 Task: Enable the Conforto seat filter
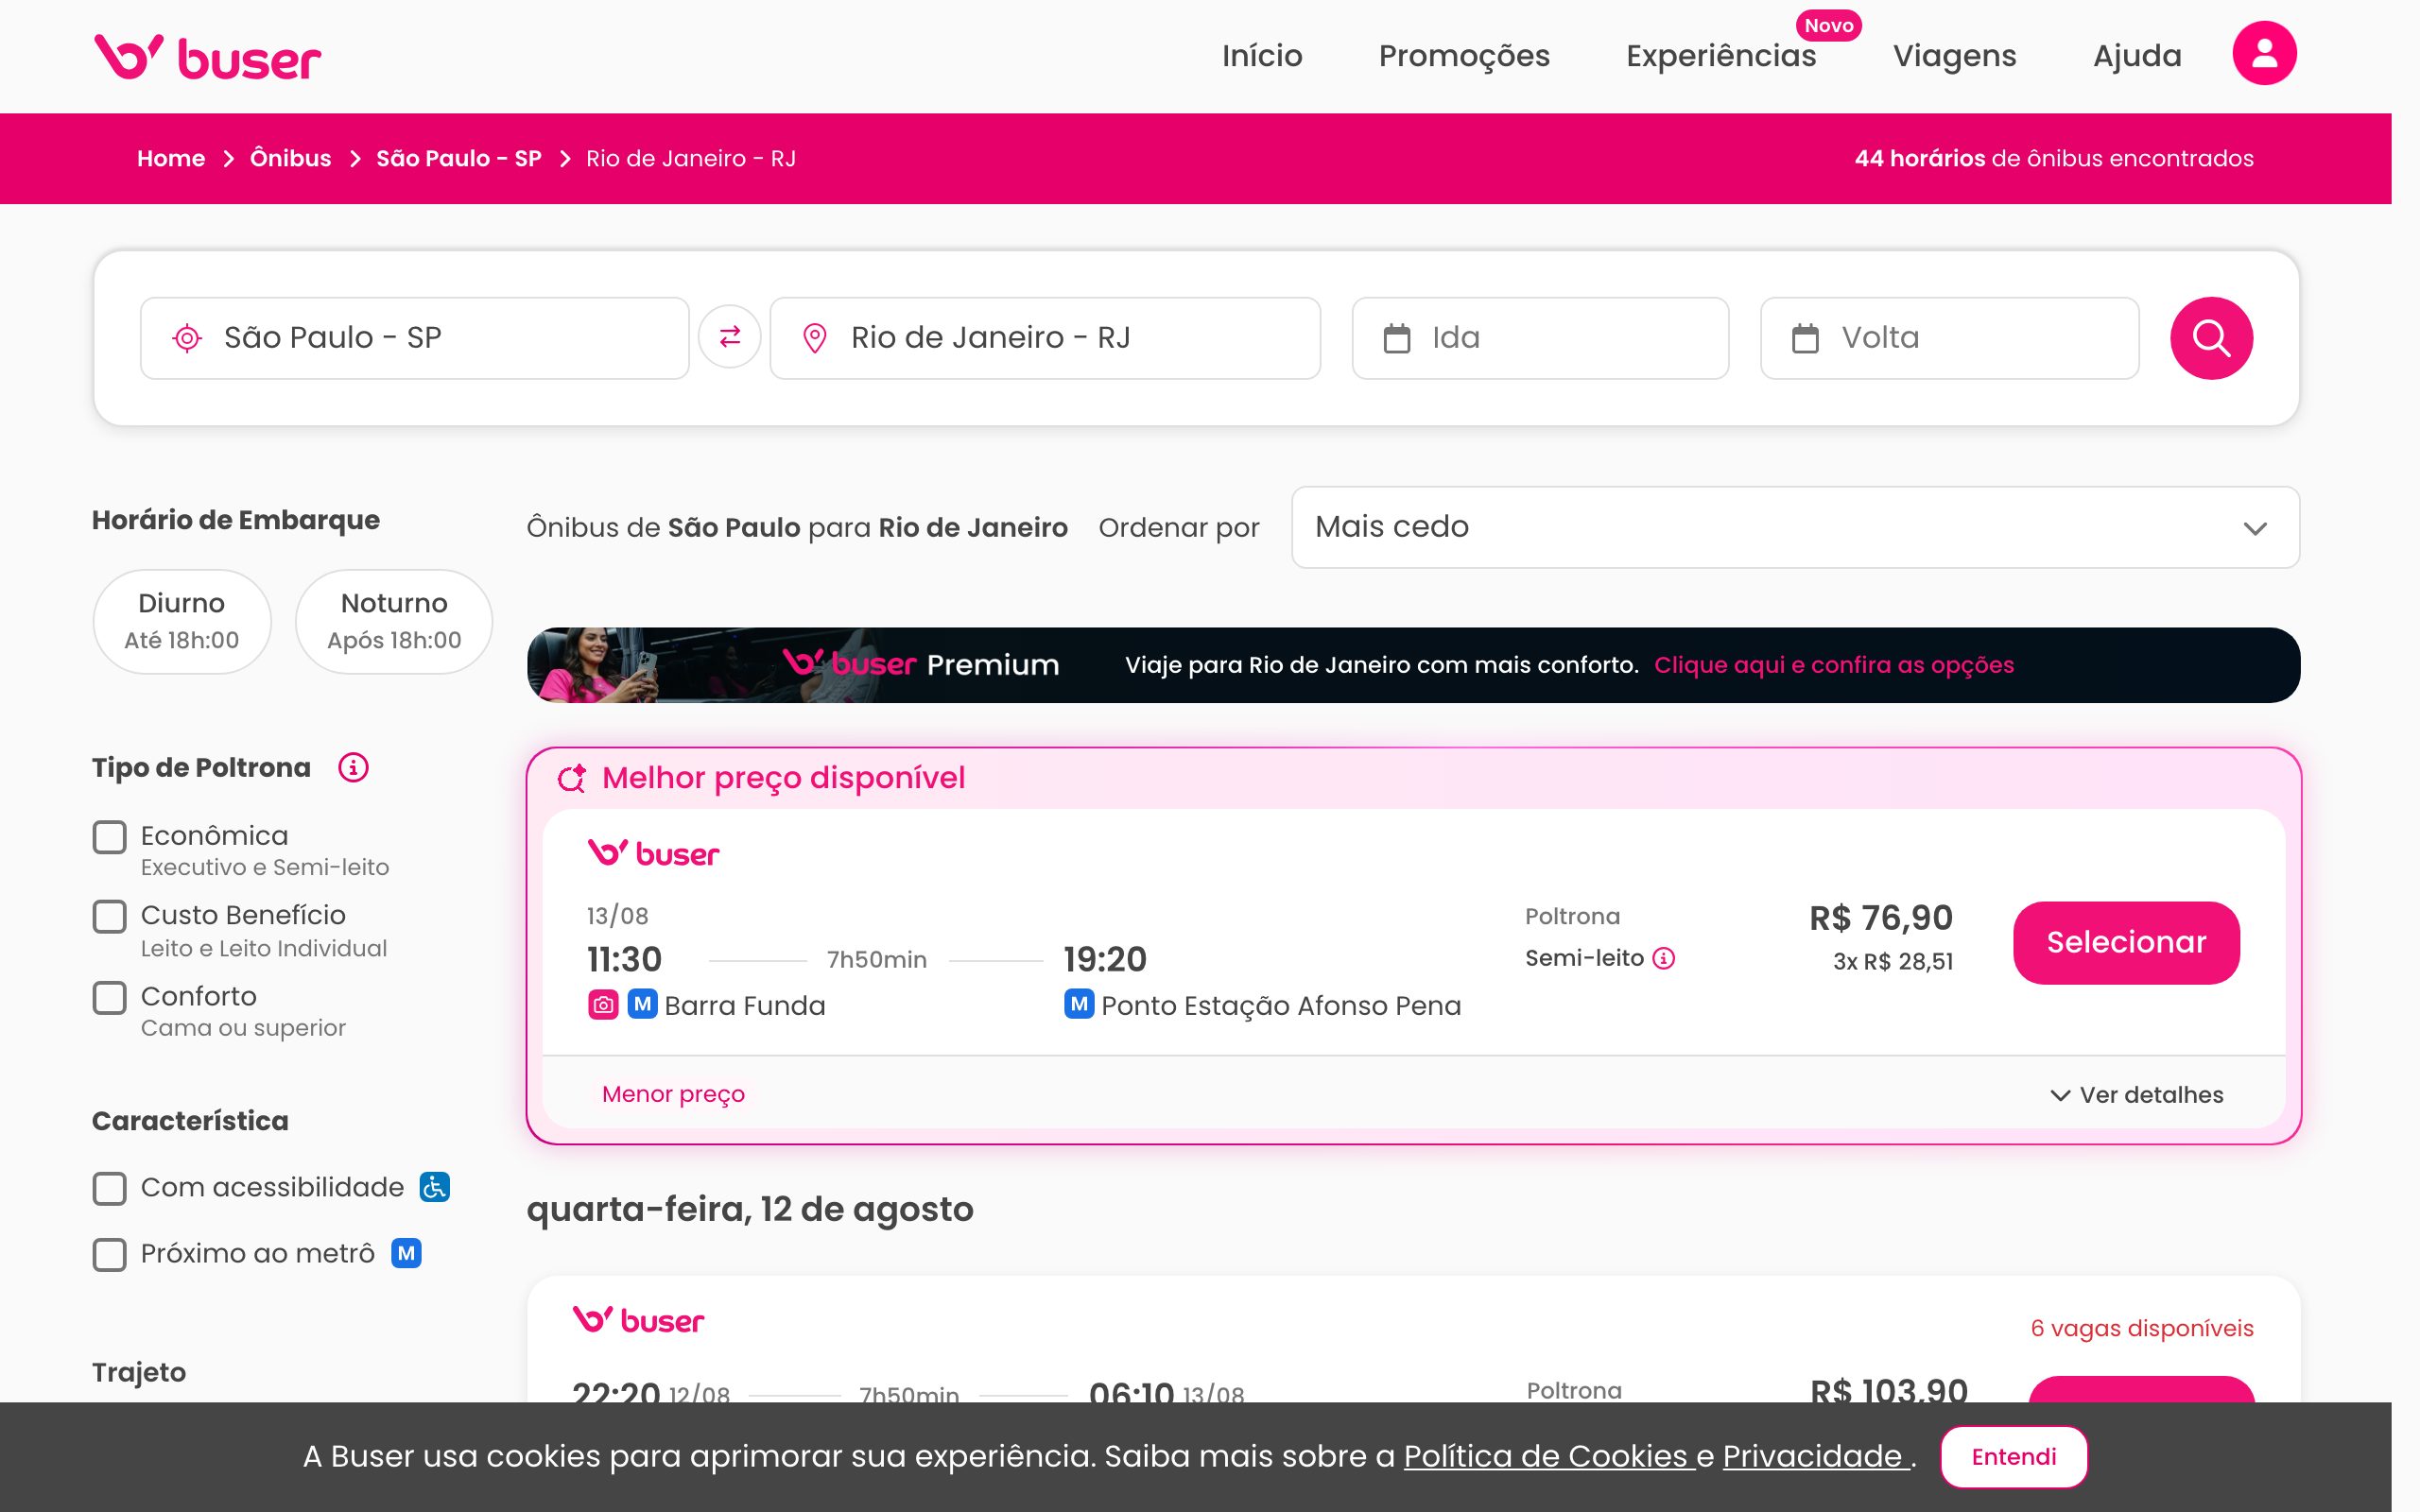pyautogui.click(x=110, y=997)
